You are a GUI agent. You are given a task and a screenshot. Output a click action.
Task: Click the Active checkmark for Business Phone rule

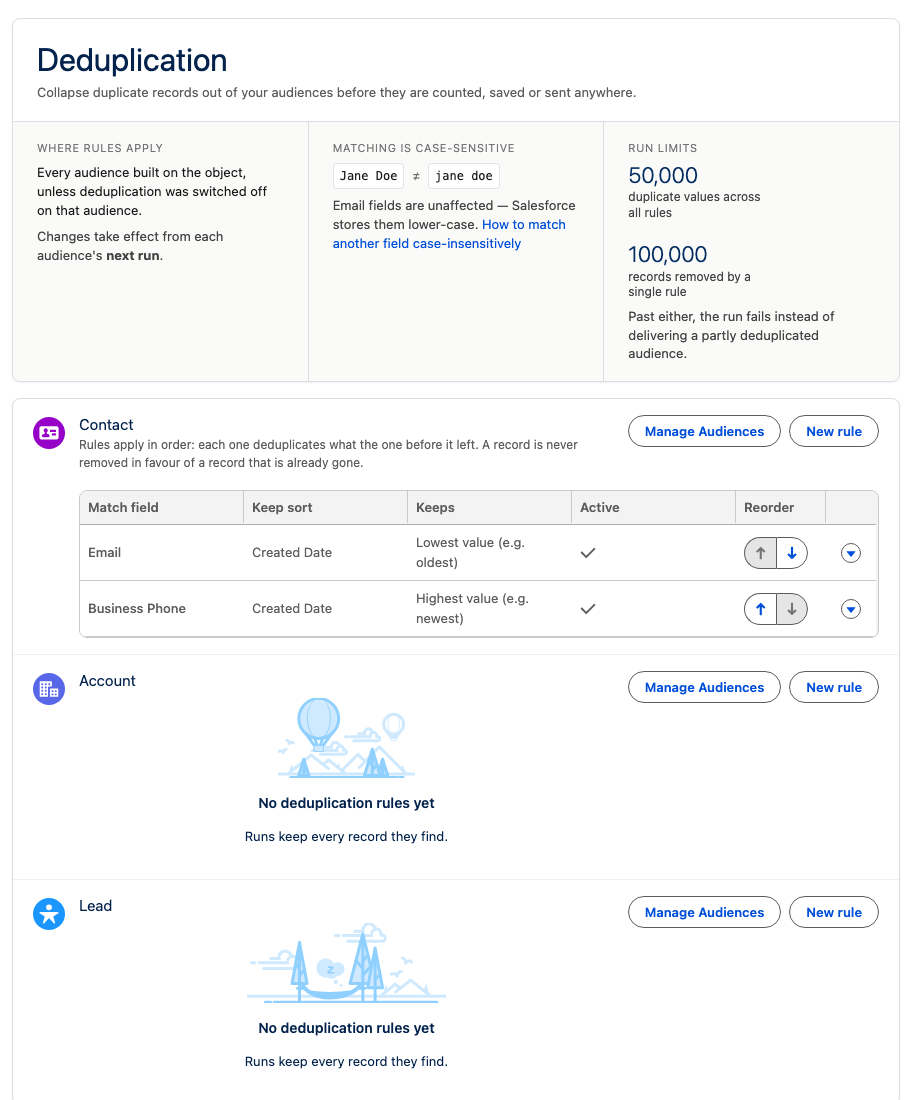pos(588,609)
